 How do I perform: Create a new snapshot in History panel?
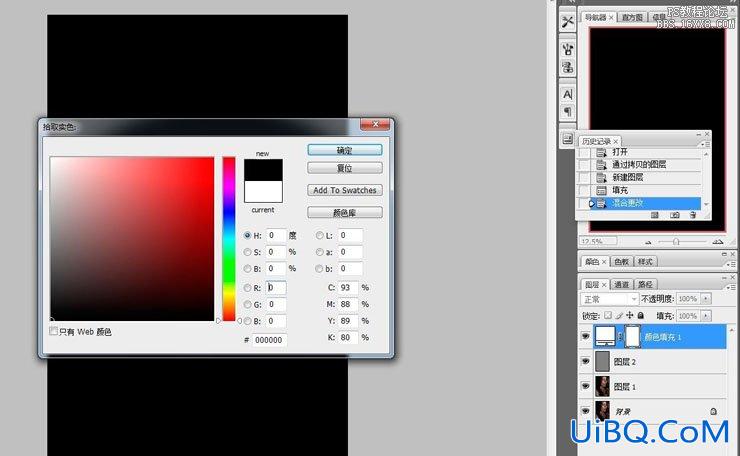675,215
